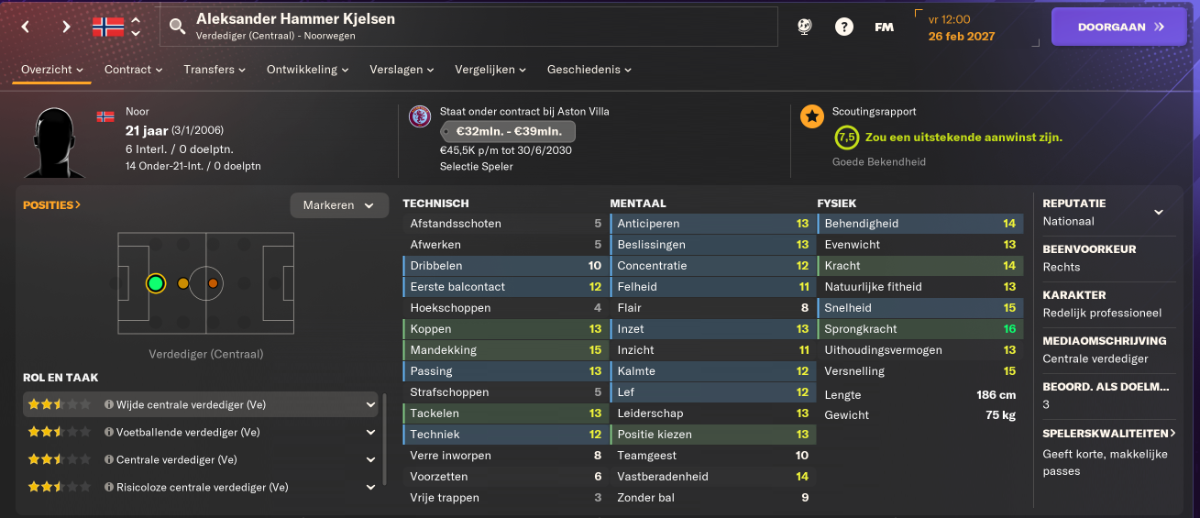Select the green central defender position dot
The height and width of the screenshot is (518, 1200).
[155, 284]
